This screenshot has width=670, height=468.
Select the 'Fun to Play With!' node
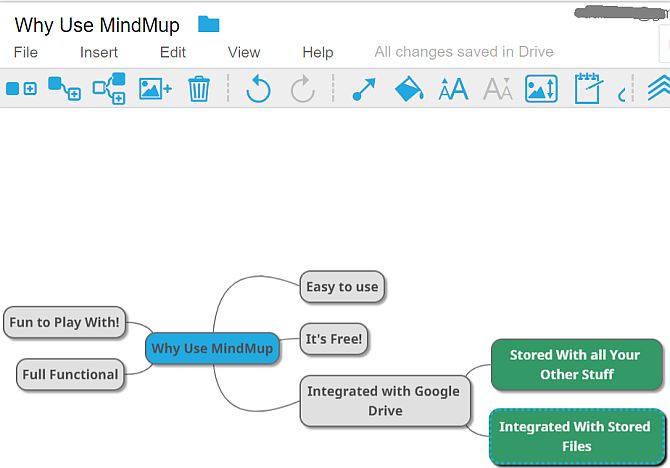(65, 322)
